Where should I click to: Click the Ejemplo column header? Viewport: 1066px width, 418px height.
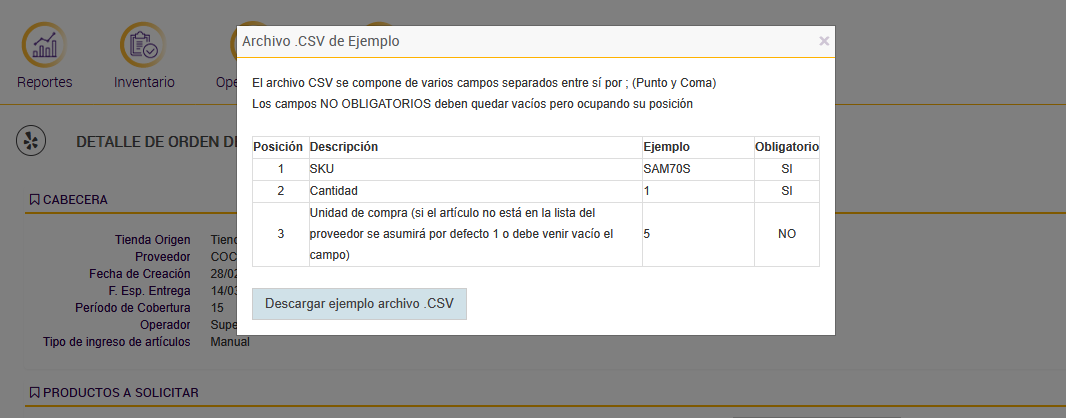[666, 147]
